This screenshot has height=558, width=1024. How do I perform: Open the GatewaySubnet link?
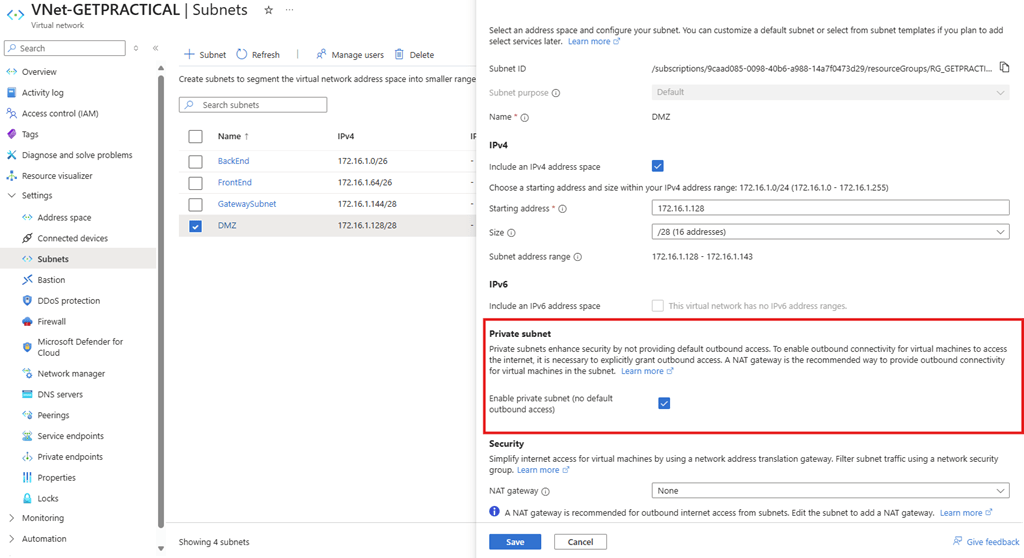247,204
